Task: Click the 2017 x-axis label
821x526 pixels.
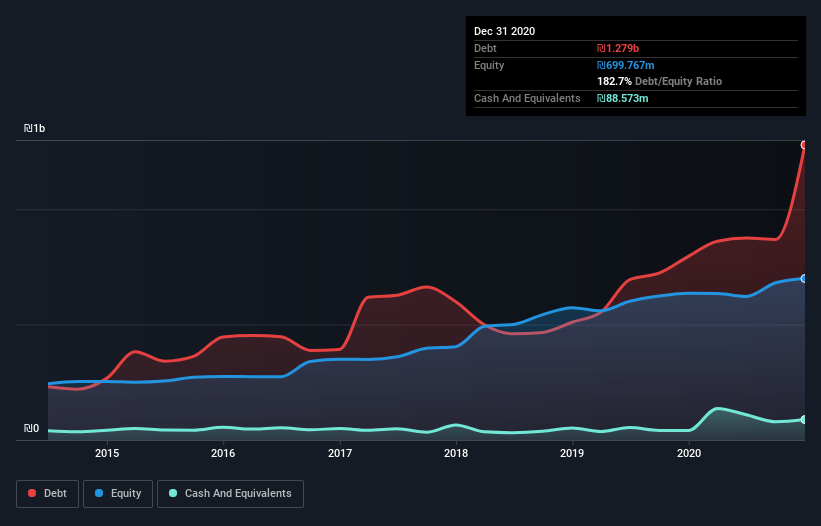Action: [x=340, y=453]
